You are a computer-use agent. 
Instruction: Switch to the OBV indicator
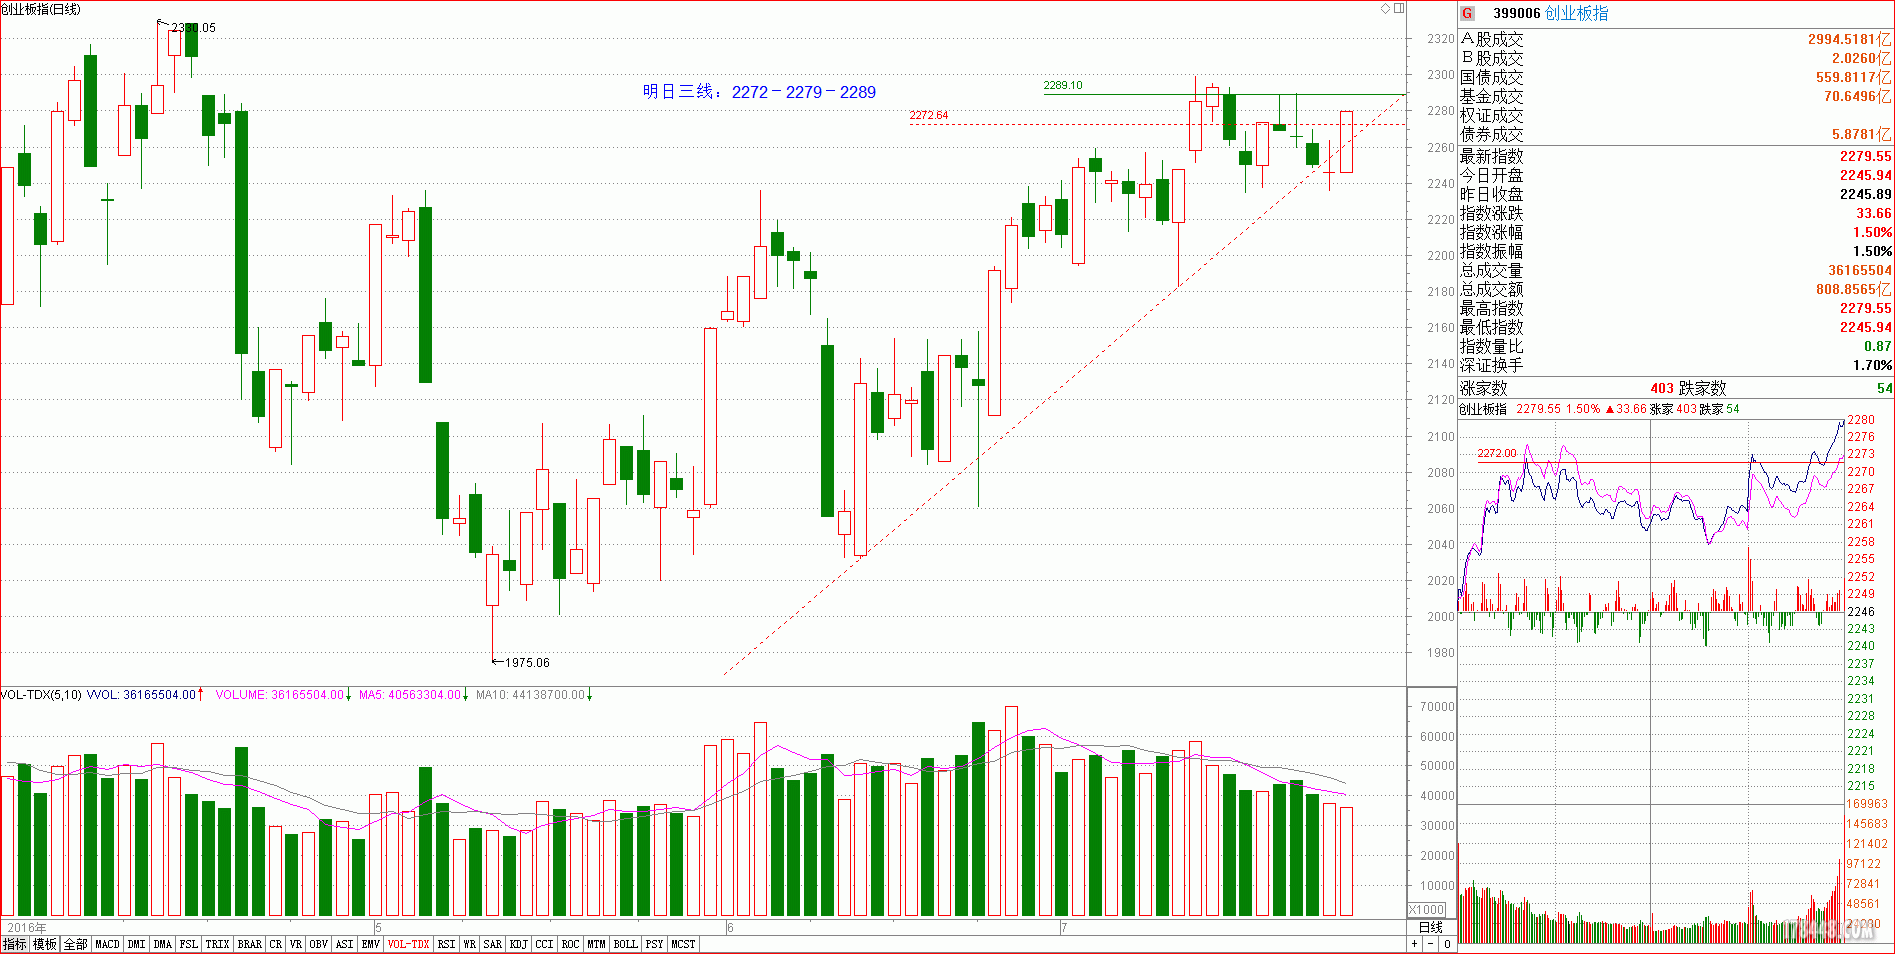coord(319,944)
